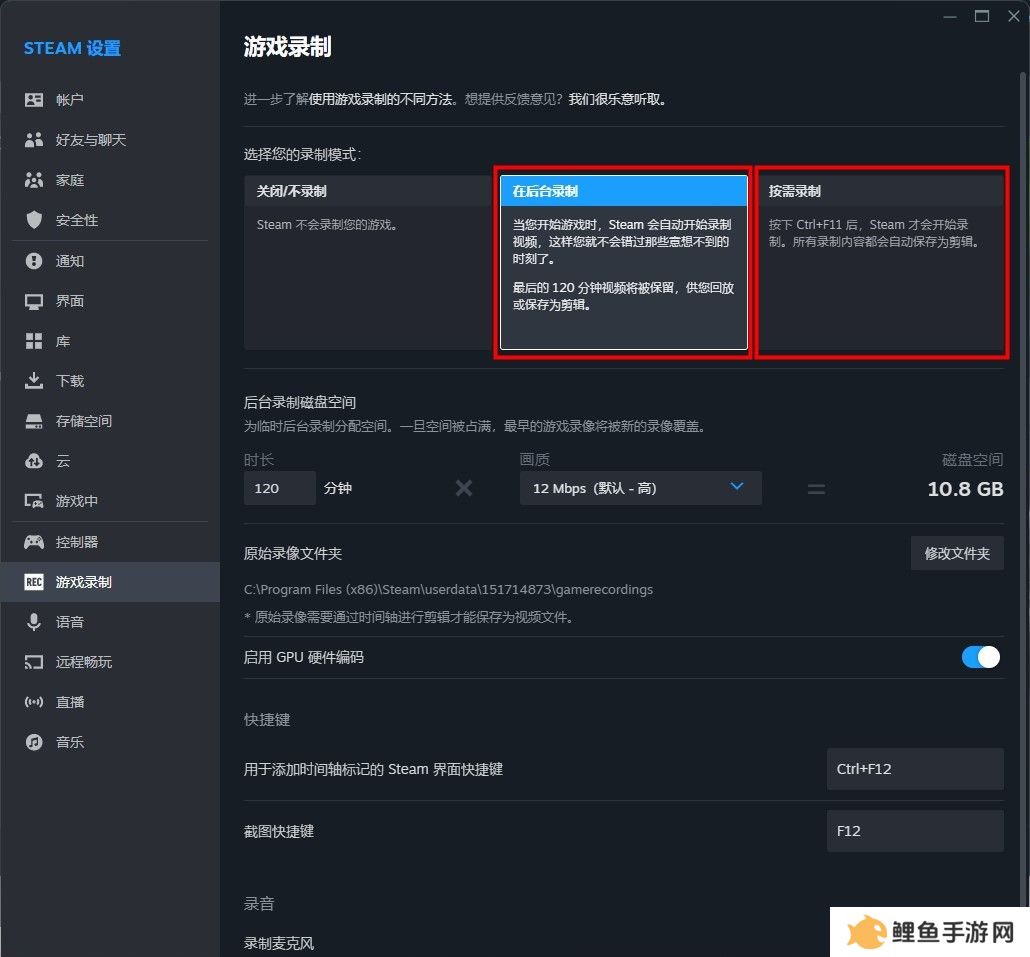Choose the 按需录制 recording mode
This screenshot has height=957, width=1030.
[880, 262]
